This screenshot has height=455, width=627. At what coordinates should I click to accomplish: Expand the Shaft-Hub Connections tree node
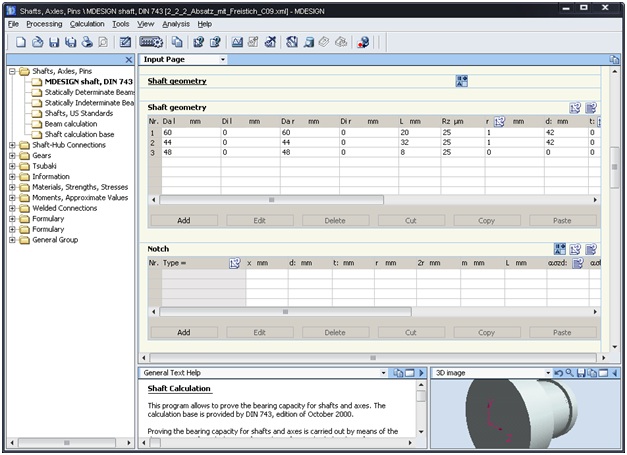pos(12,145)
